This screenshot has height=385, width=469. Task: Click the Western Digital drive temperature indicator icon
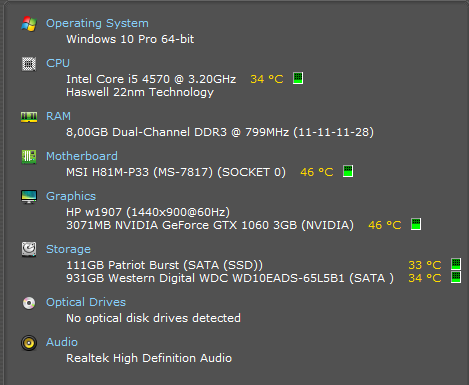coord(456,277)
